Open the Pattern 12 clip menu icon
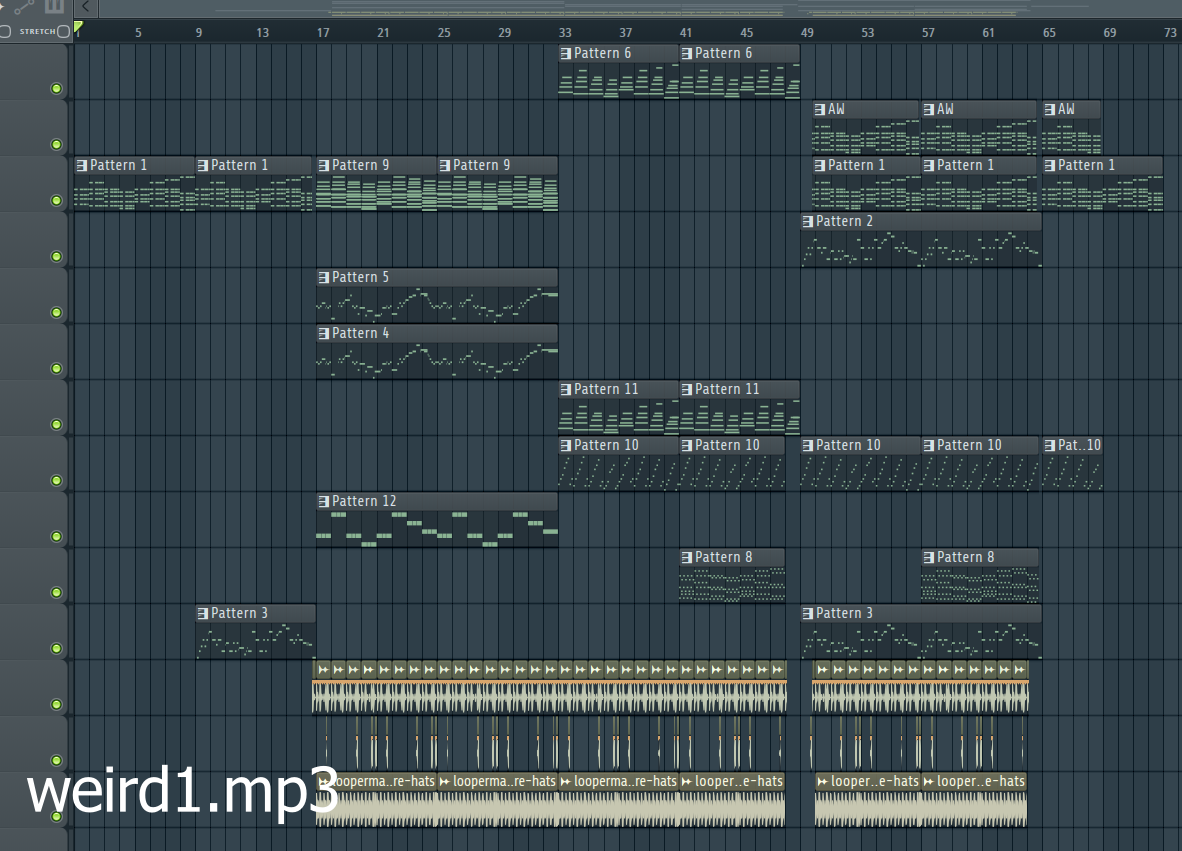1182x851 pixels. click(x=323, y=501)
